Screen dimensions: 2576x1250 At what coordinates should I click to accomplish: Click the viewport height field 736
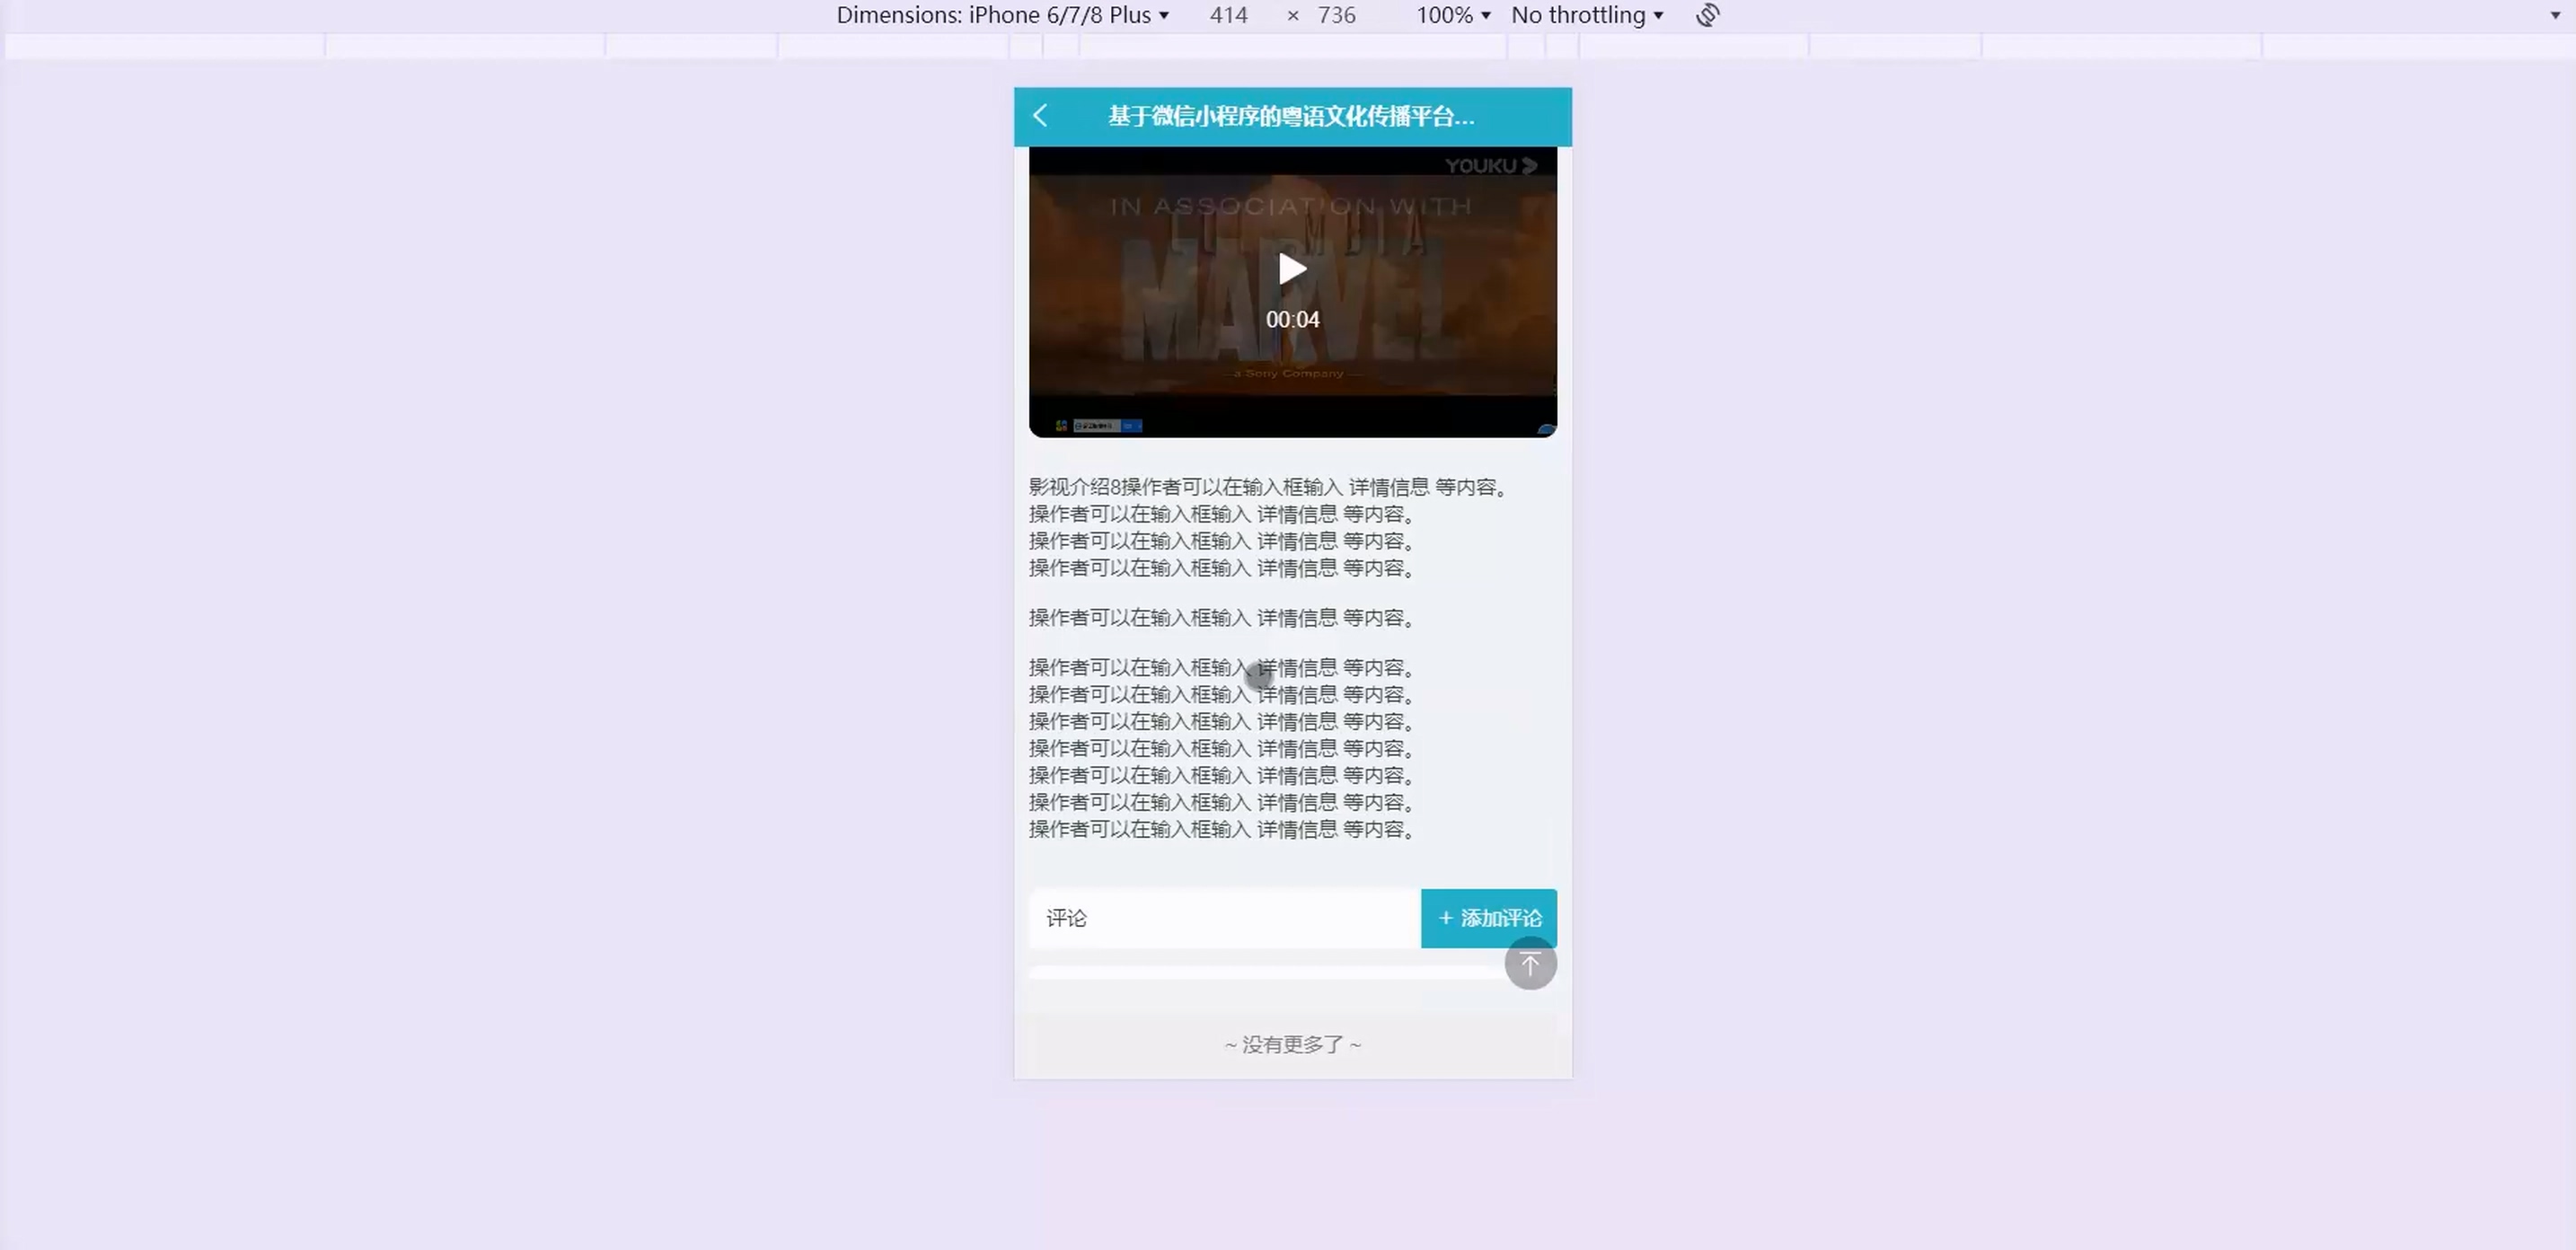tap(1336, 15)
